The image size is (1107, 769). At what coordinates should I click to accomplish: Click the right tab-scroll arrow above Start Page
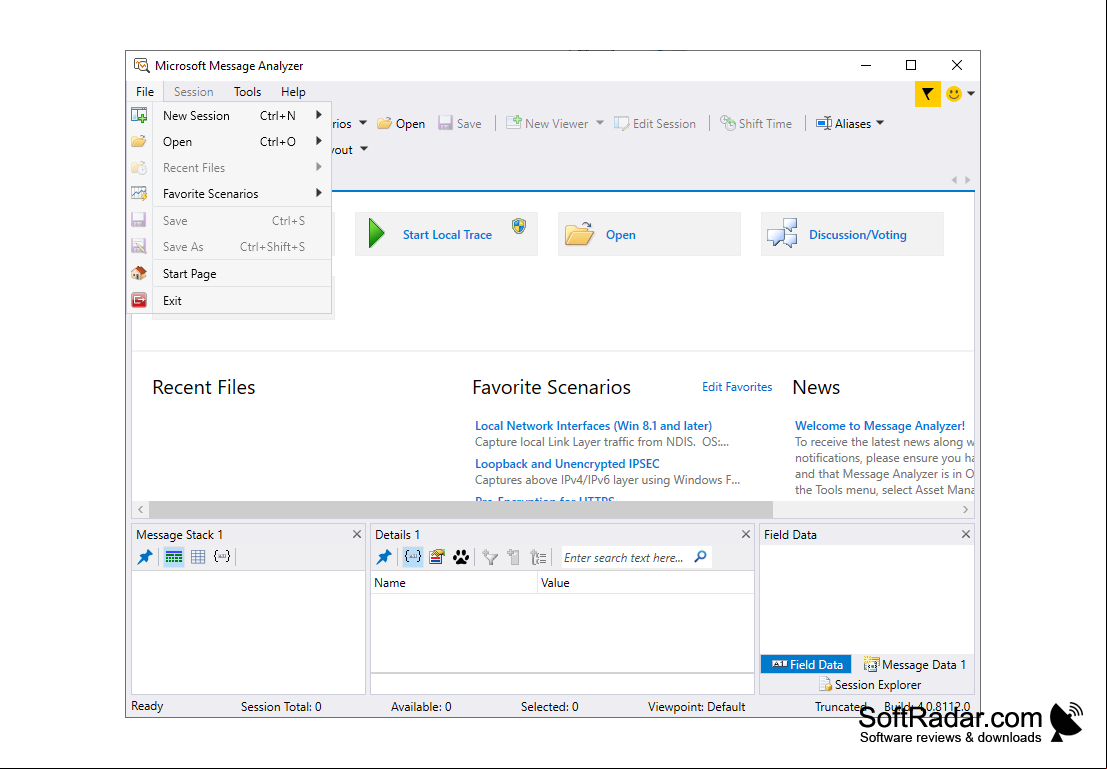click(x=967, y=180)
